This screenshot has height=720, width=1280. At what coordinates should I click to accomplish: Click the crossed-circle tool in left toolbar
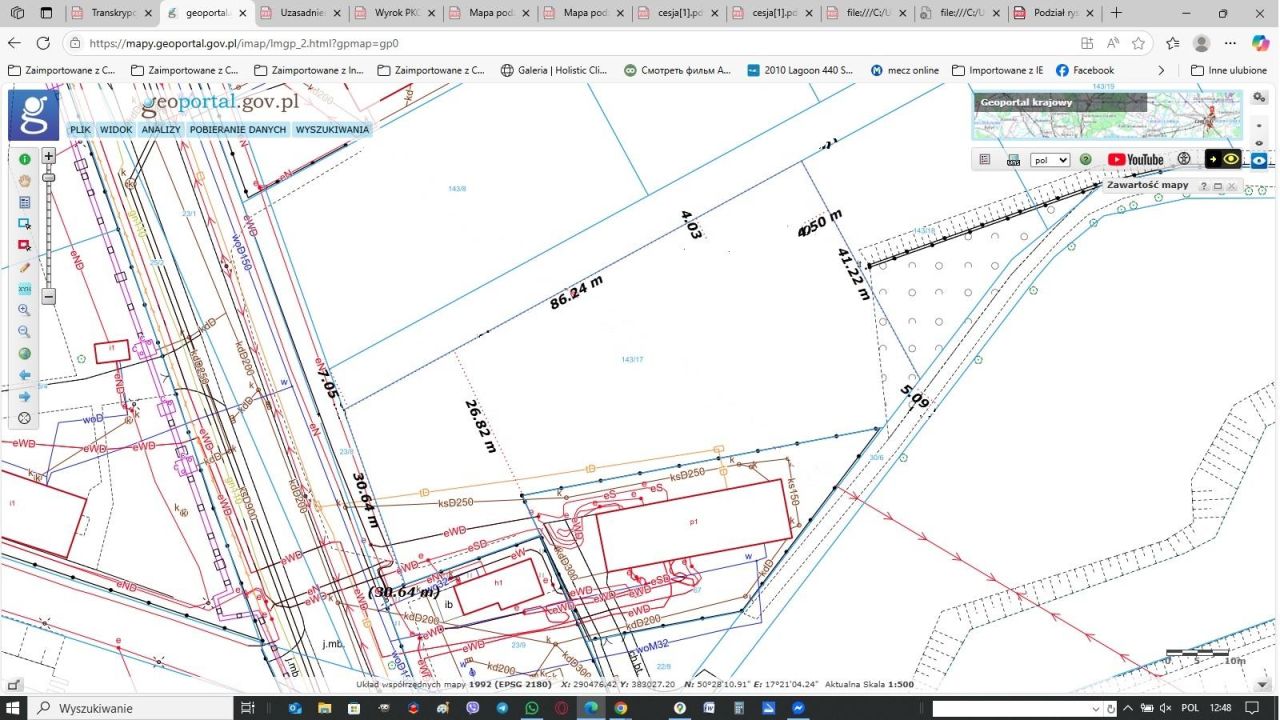(x=25, y=418)
